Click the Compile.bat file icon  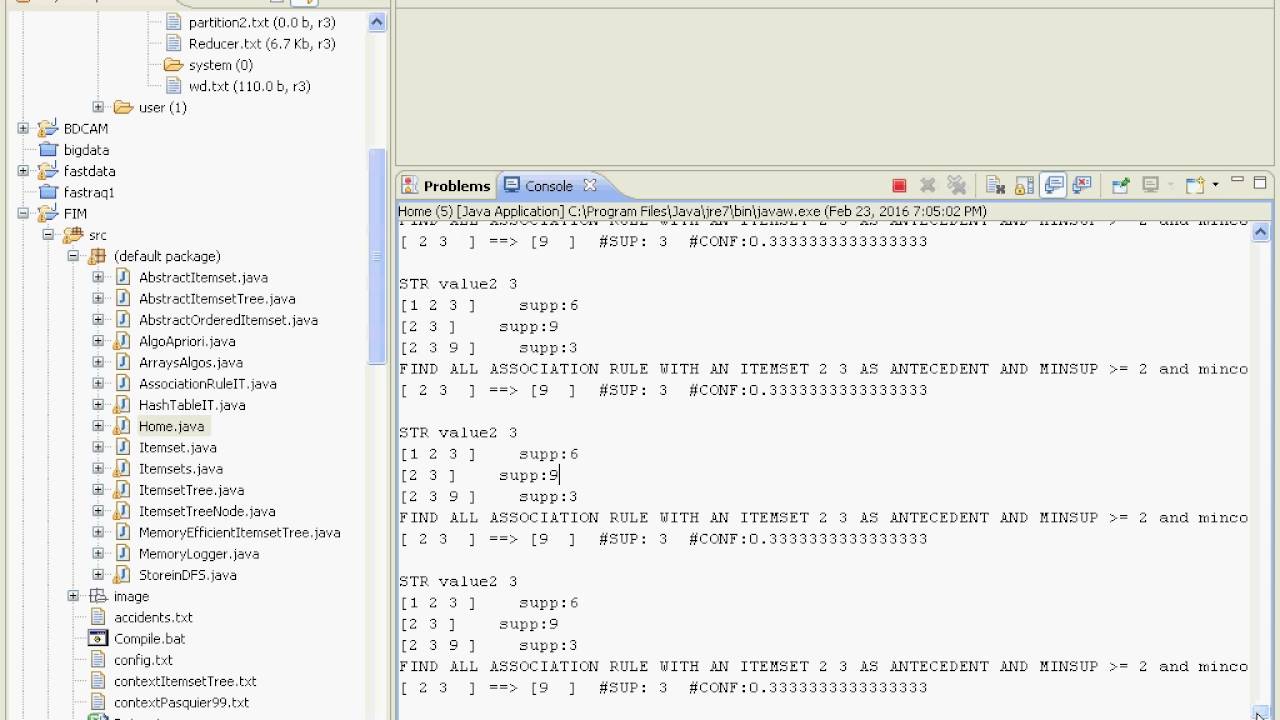click(97, 638)
